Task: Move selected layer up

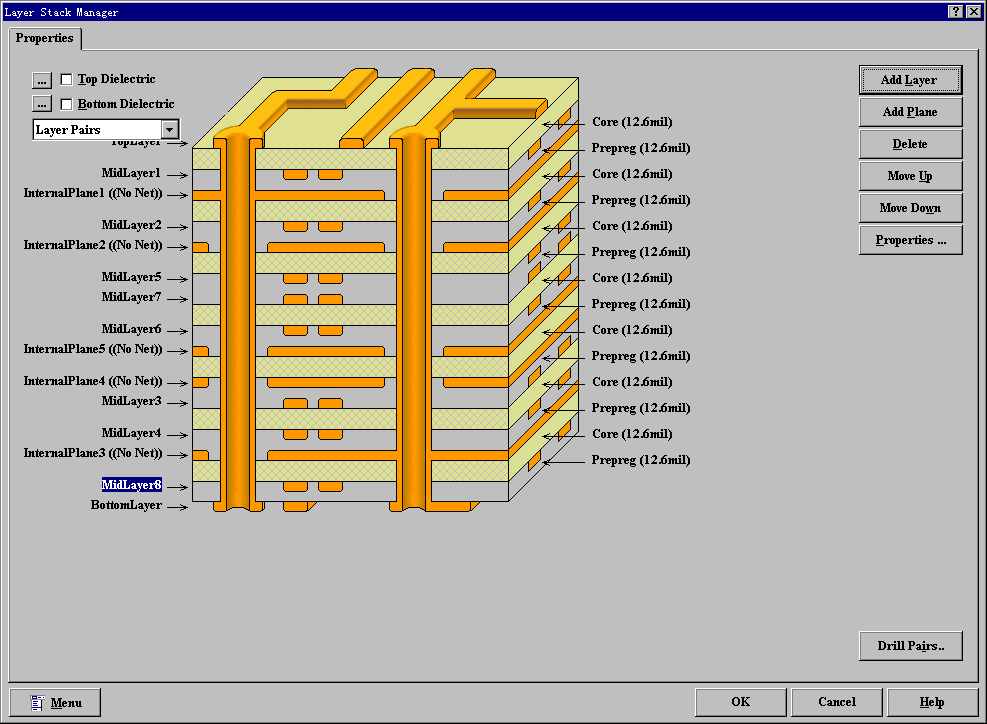Action: click(x=909, y=176)
